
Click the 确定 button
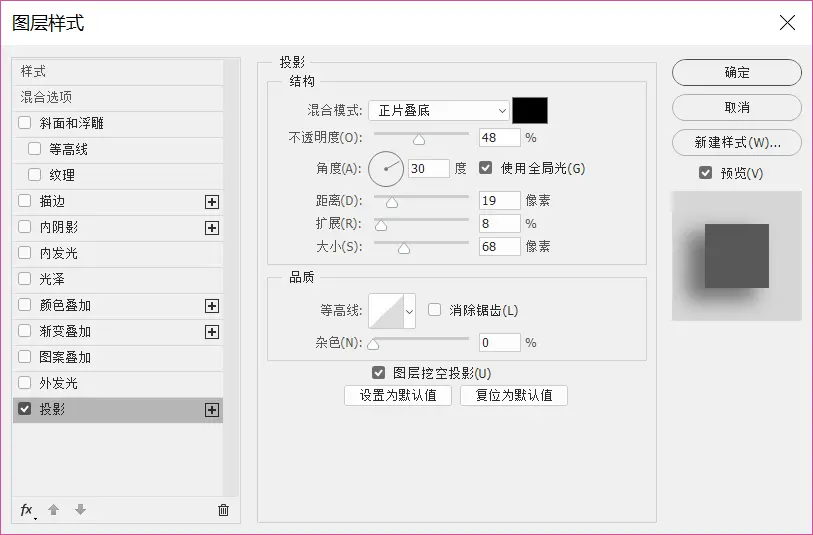pos(737,73)
